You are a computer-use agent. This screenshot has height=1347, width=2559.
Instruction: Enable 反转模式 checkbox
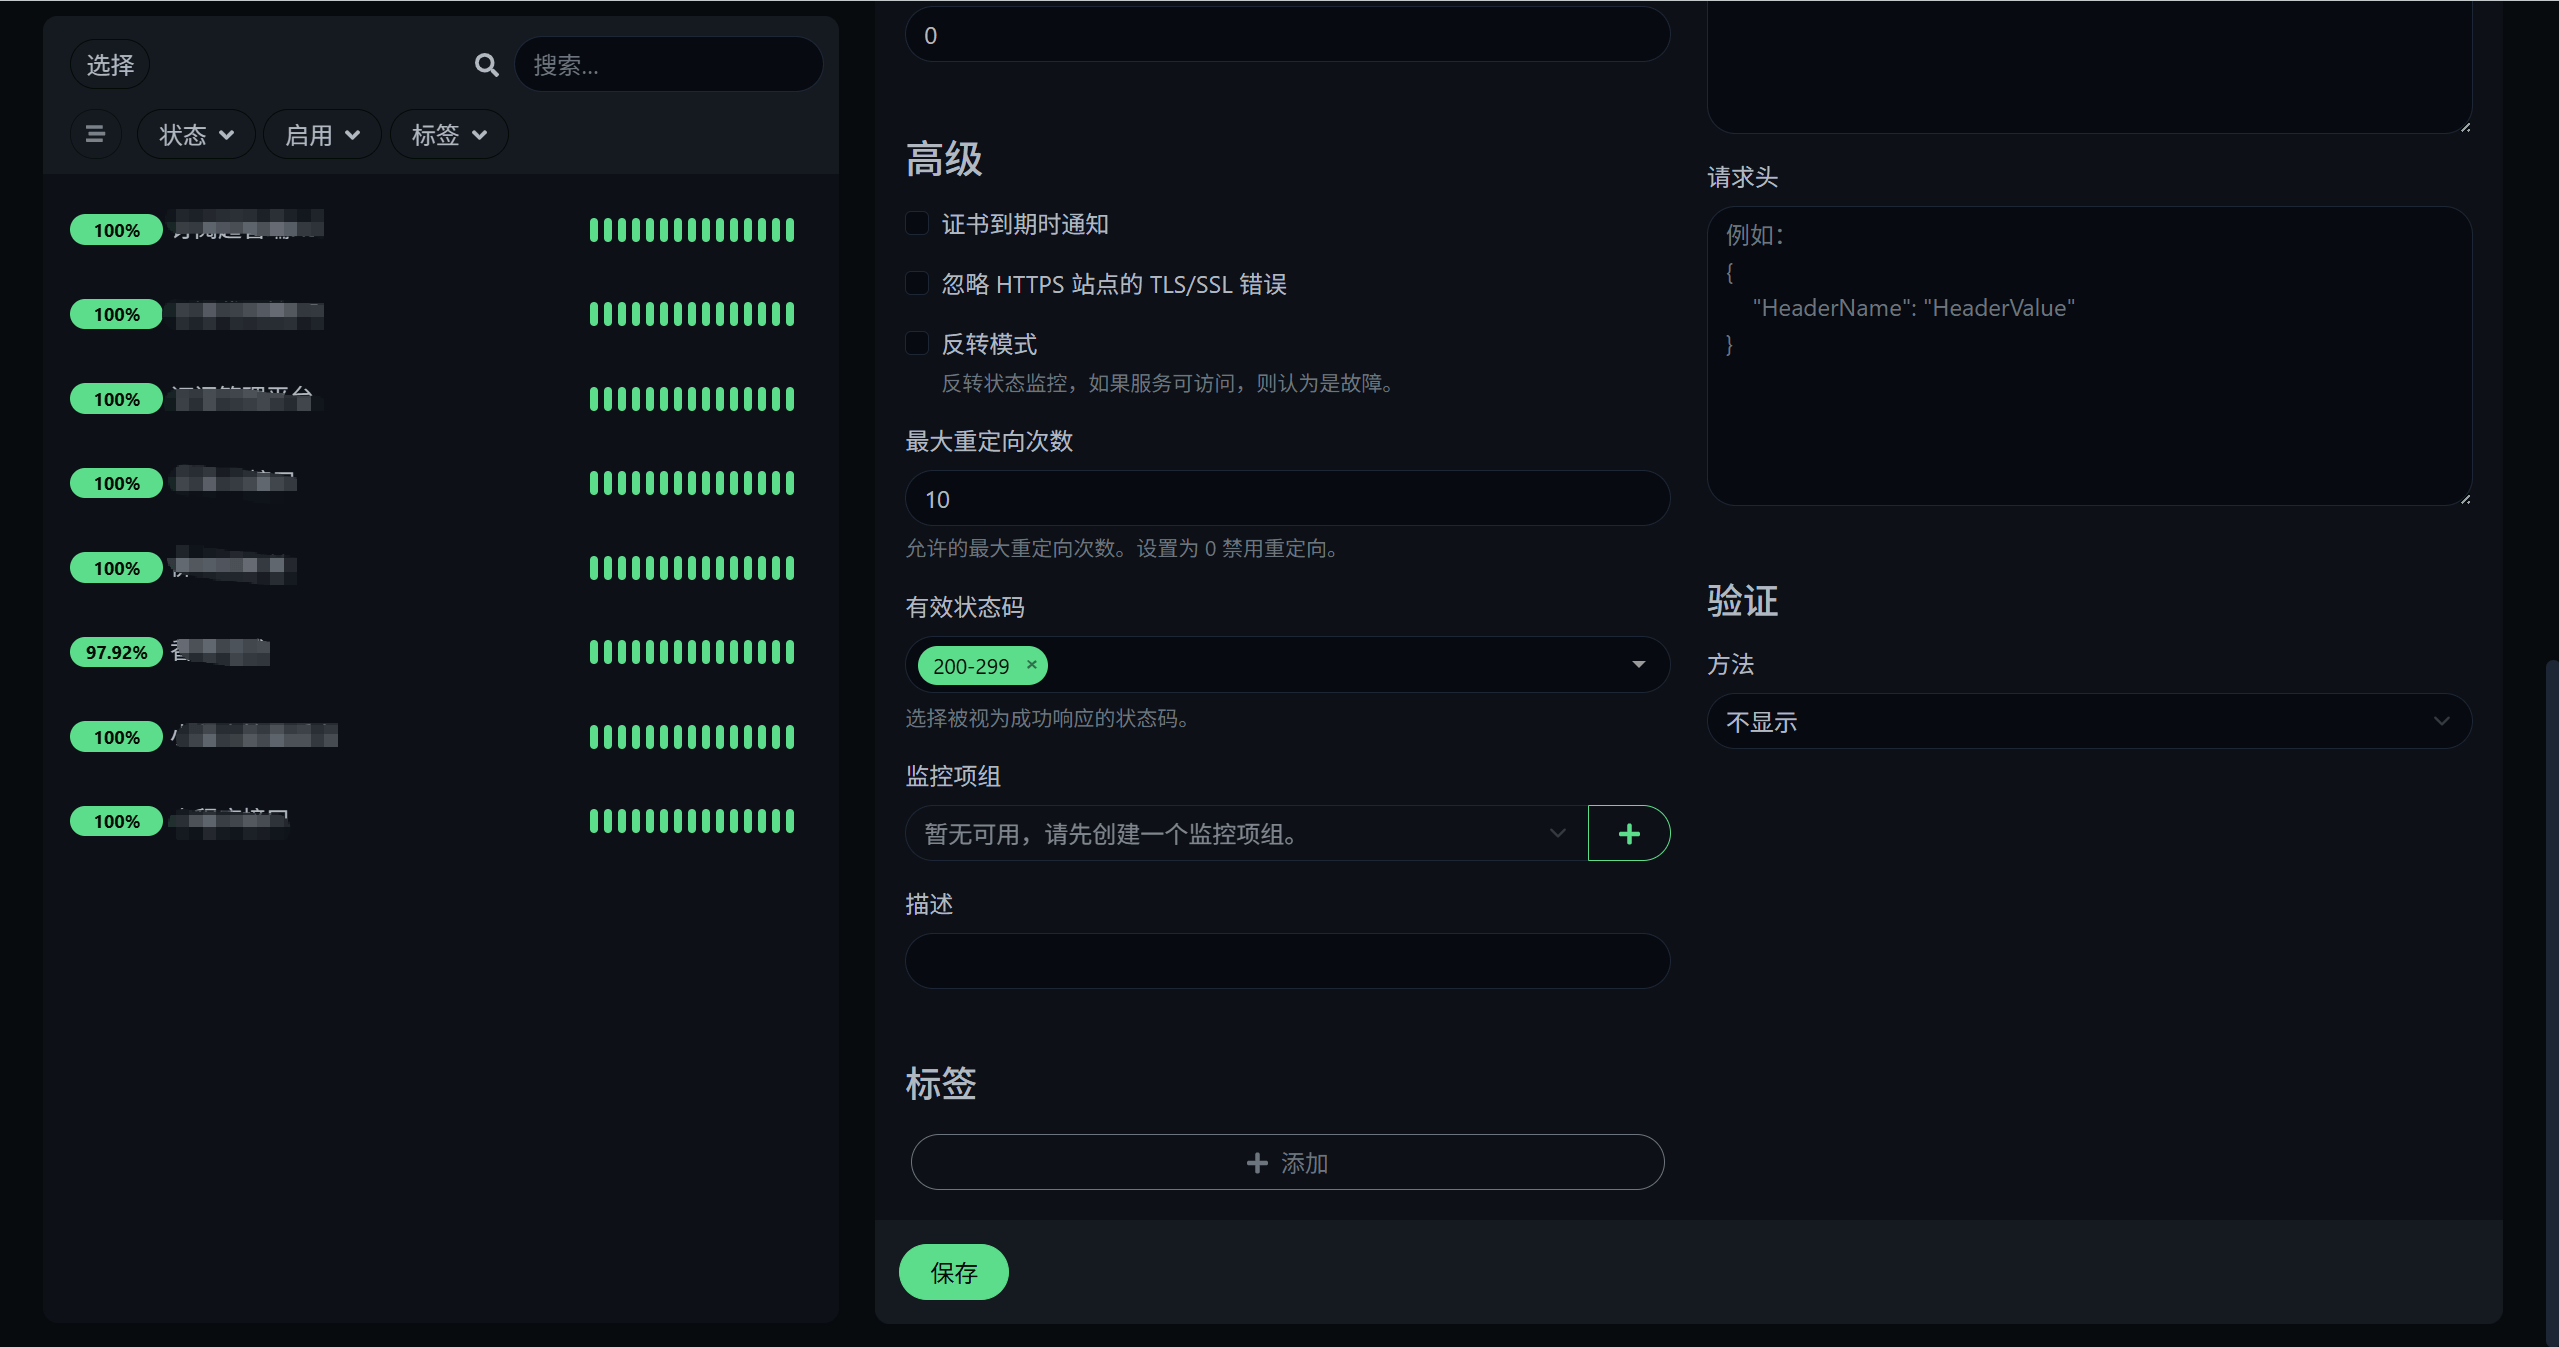point(916,343)
